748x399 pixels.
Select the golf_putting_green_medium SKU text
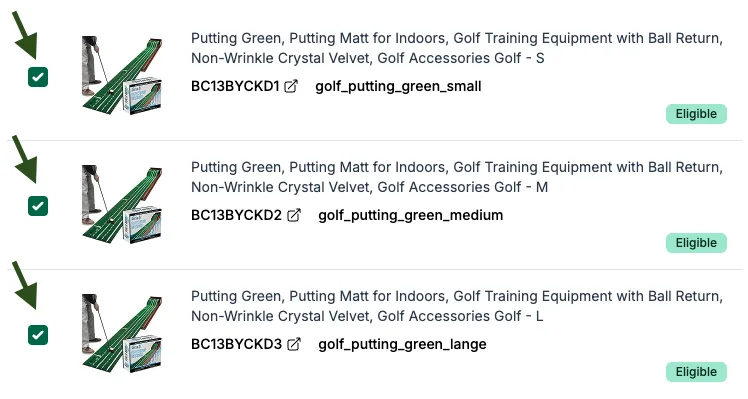[x=411, y=216]
